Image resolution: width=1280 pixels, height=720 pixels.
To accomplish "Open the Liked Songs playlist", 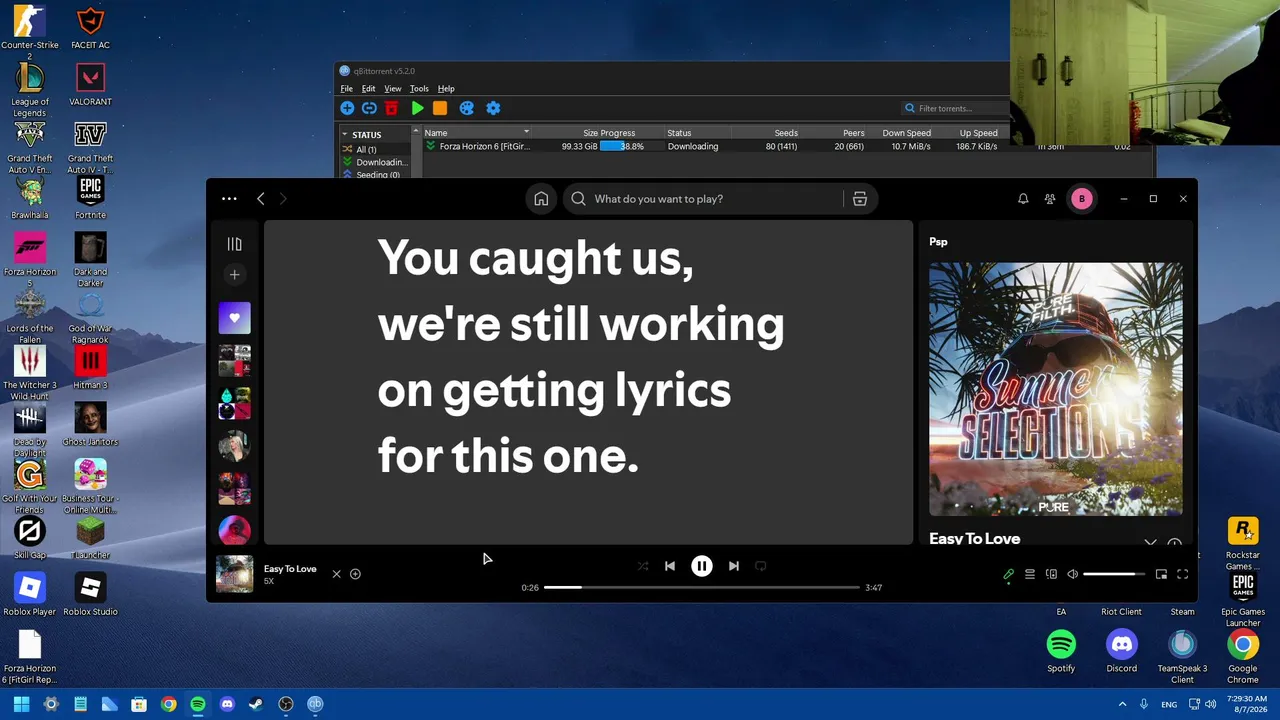I will (234, 318).
